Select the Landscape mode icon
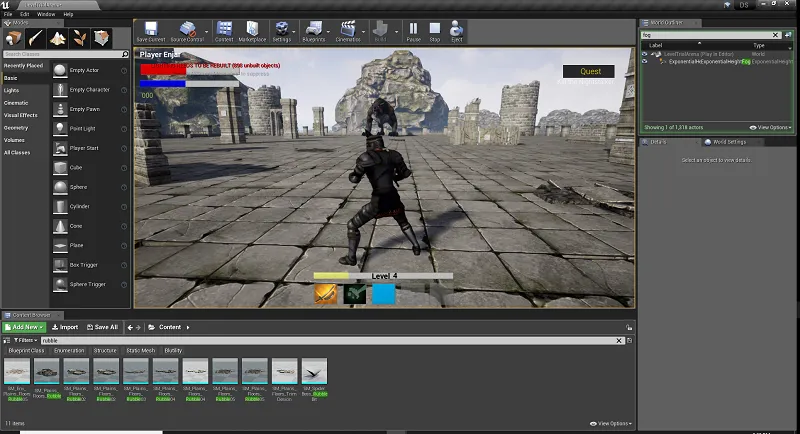This screenshot has height=434, width=800. (57, 38)
